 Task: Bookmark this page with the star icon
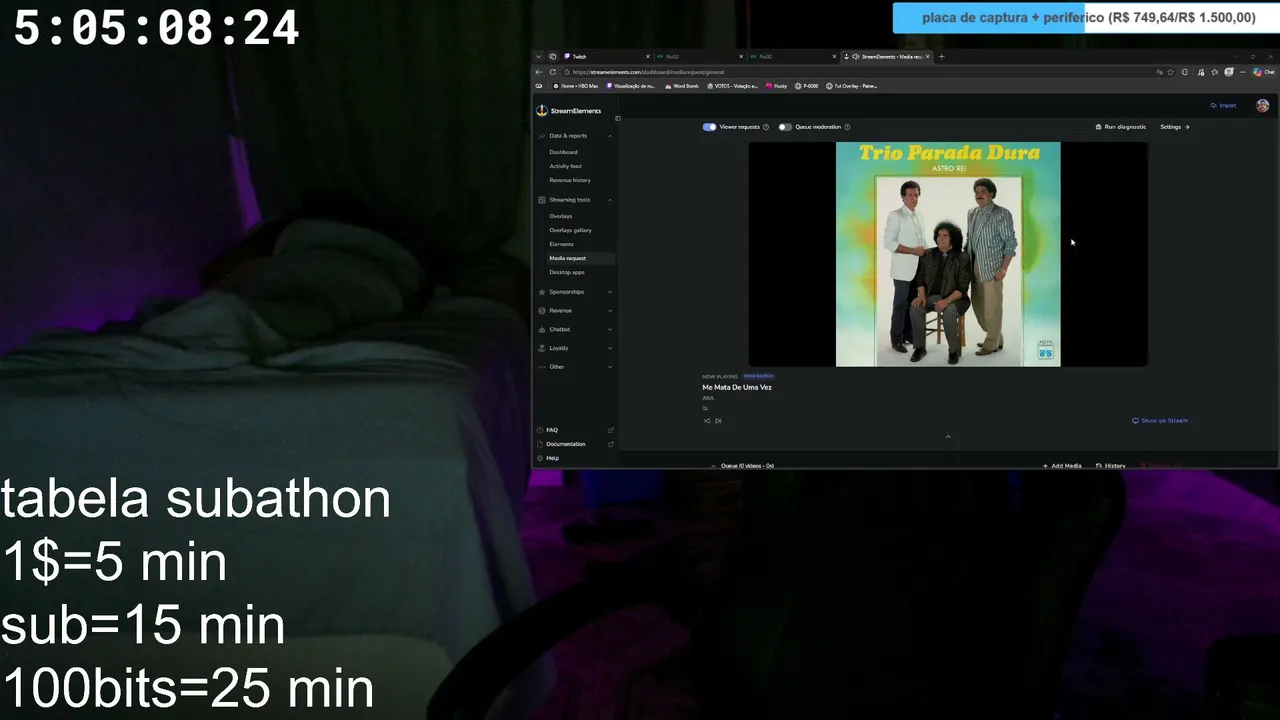[x=1171, y=72]
